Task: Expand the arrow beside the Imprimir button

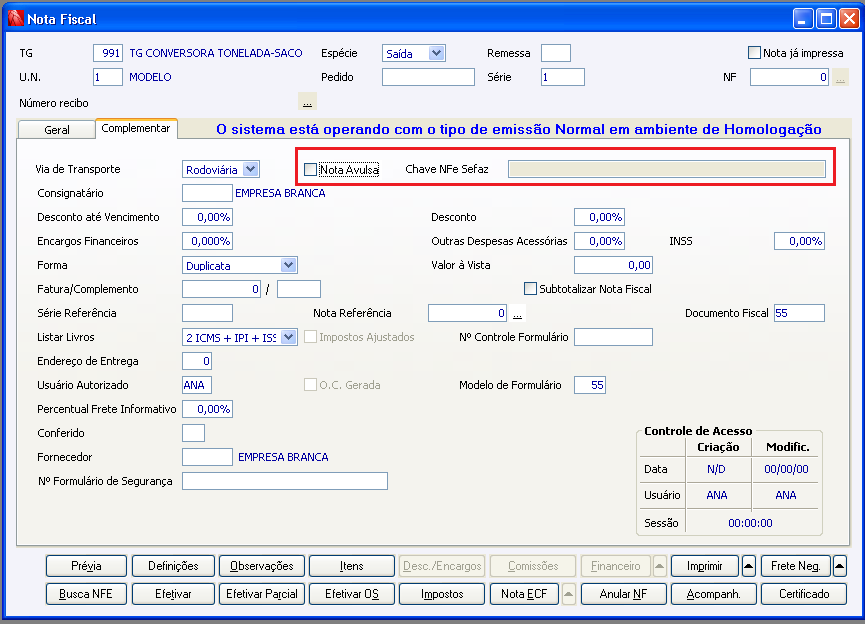Action: tap(749, 566)
